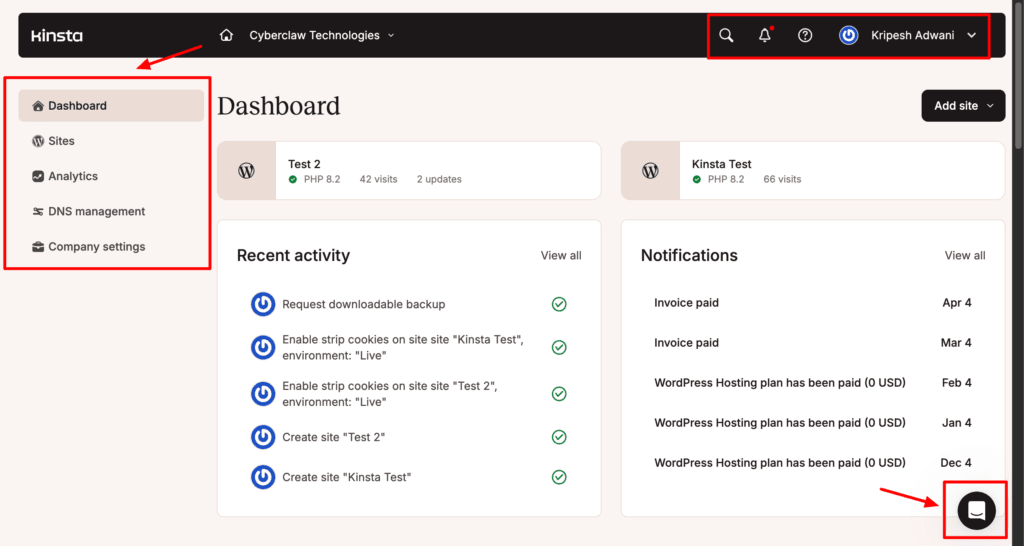Click the 42 visits label
Screen dimensions: 1024x546
pyautogui.click(x=378, y=179)
